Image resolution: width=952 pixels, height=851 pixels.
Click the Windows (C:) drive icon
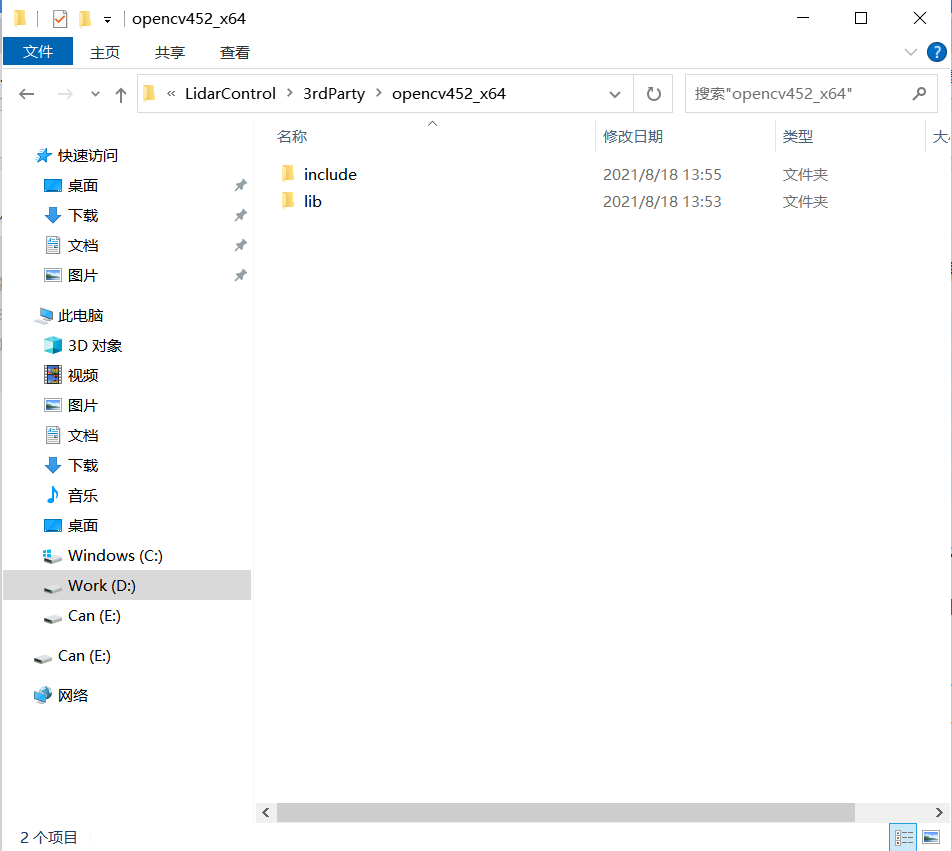[x=52, y=556]
